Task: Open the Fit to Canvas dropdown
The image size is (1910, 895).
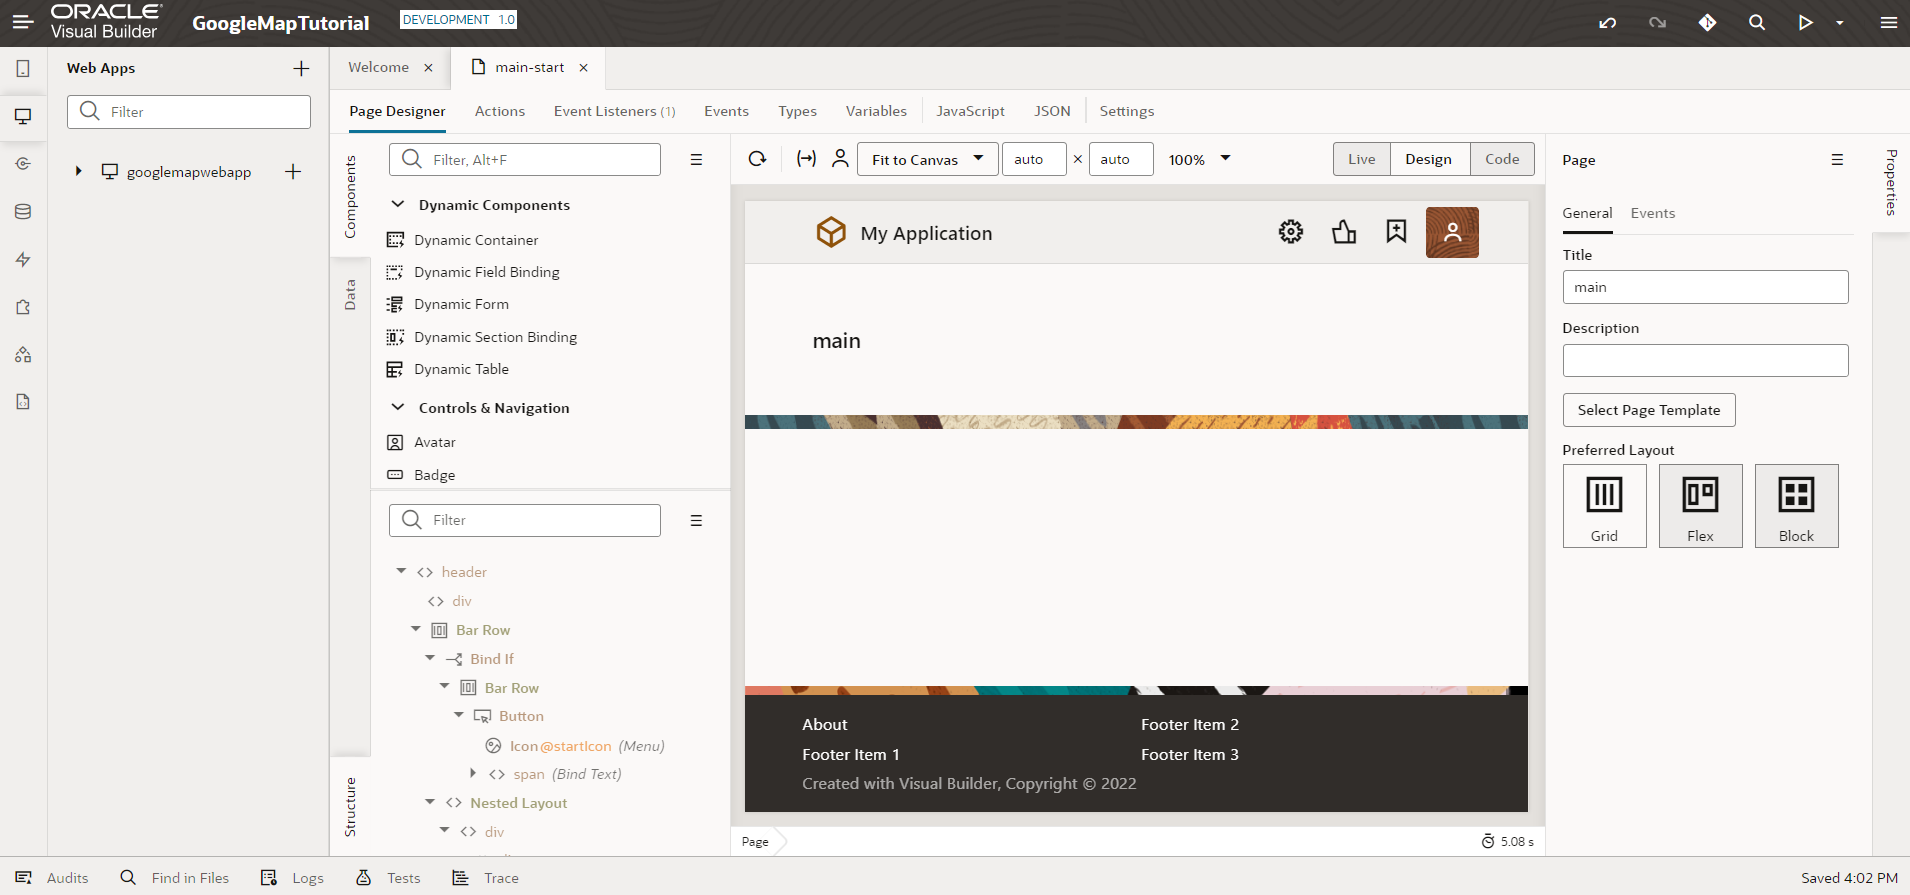Action: pyautogui.click(x=927, y=159)
